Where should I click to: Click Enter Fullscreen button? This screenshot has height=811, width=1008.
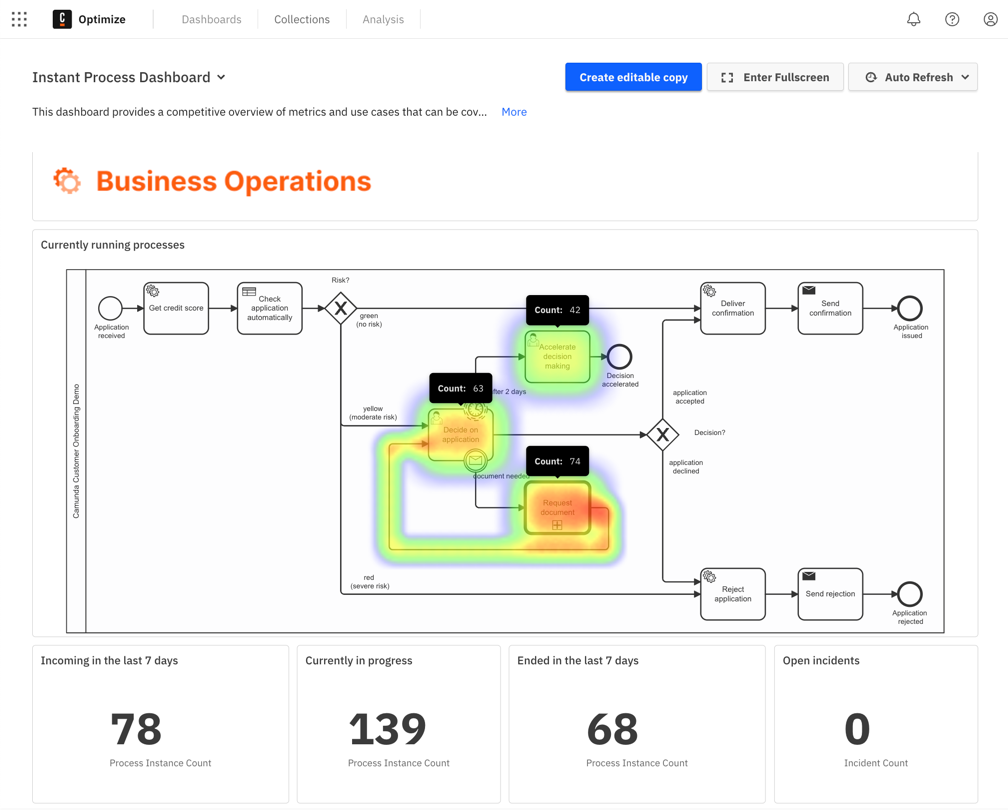coord(775,77)
